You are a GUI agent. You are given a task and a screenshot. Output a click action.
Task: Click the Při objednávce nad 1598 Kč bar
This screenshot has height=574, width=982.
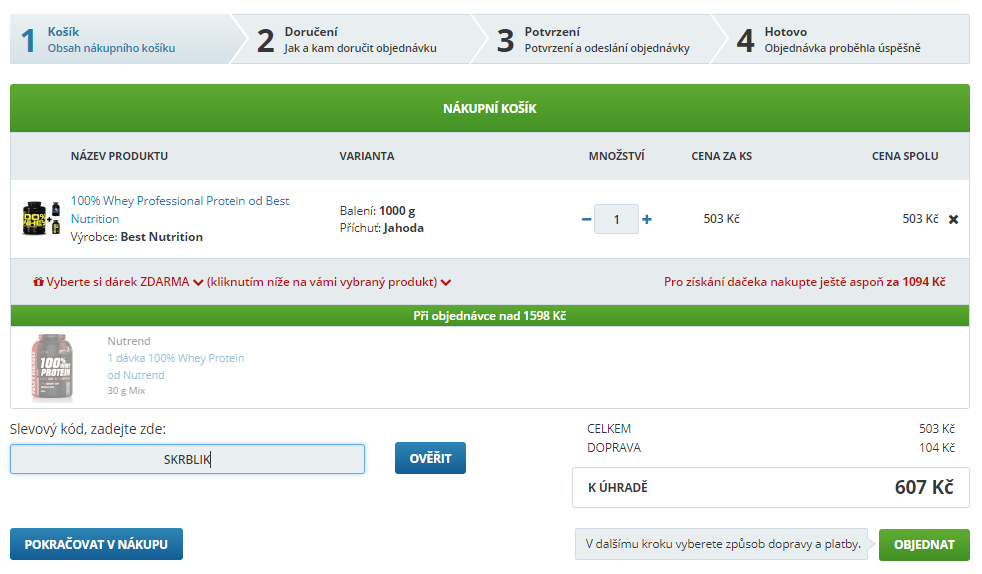tap(490, 316)
